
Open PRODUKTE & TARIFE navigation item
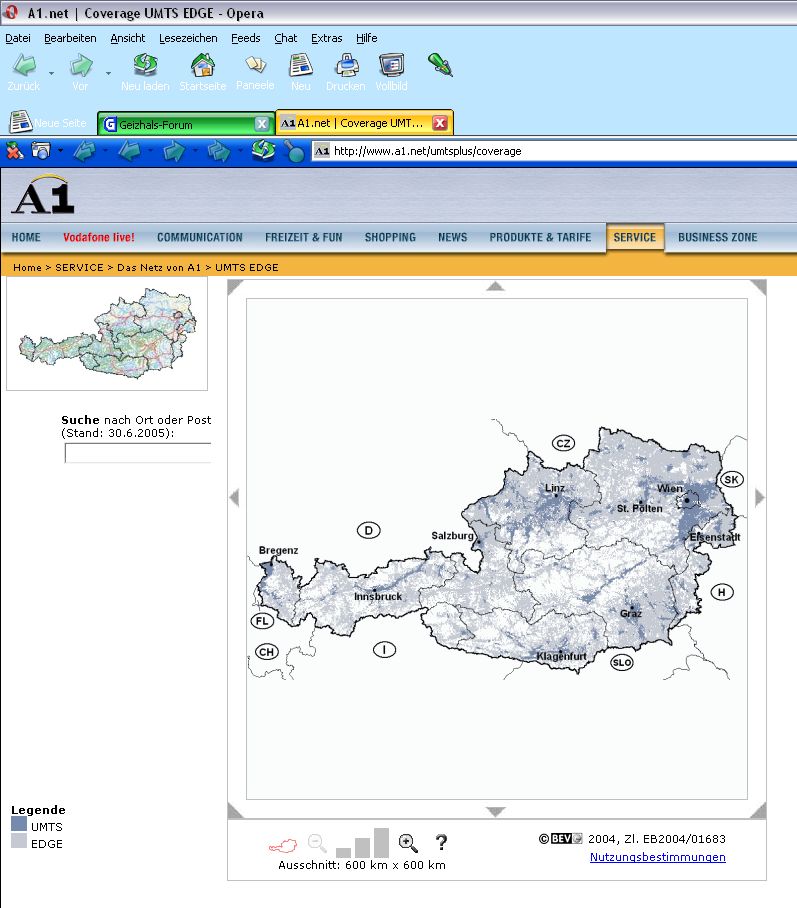(x=540, y=238)
